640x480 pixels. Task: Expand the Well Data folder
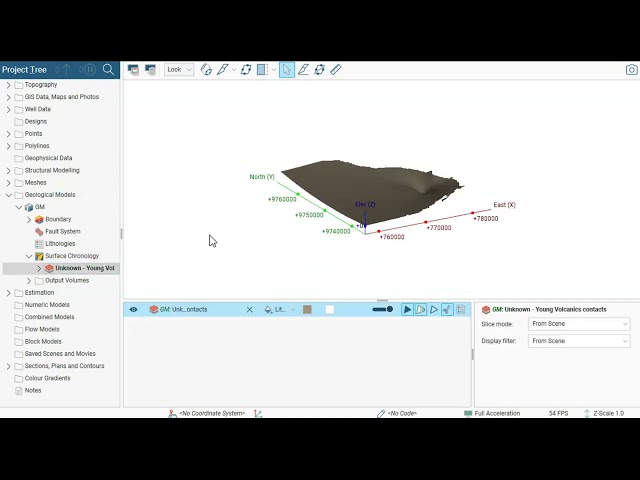coord(9,109)
